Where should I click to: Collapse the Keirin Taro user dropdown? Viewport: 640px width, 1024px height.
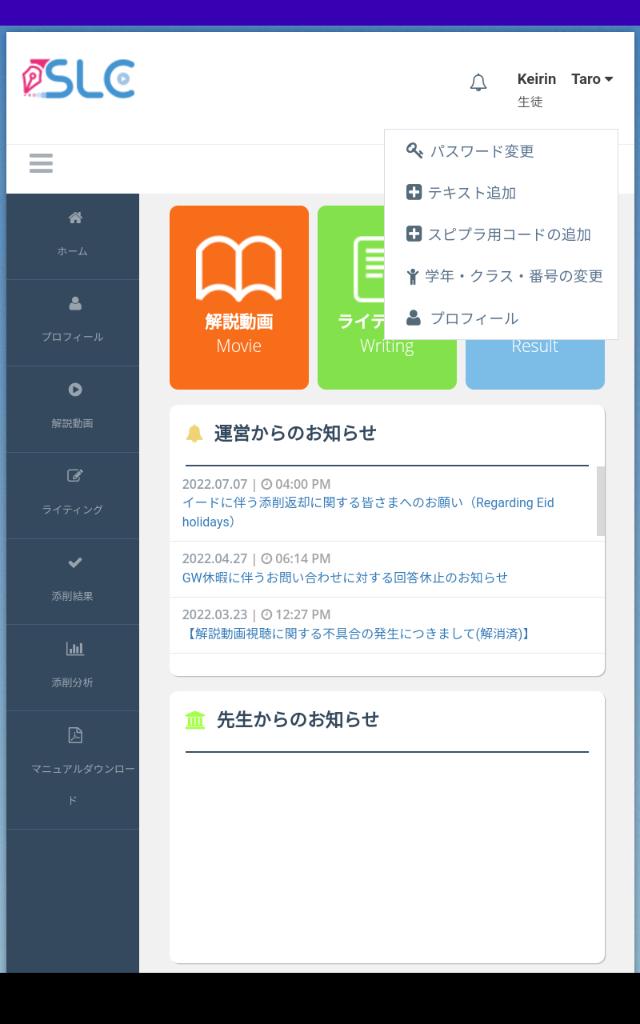565,79
